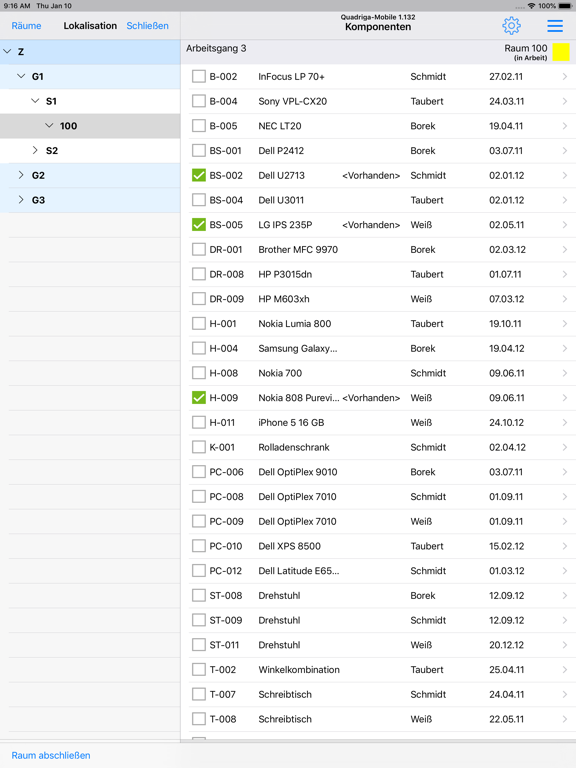Tap the Wi-Fi icon in status bar
The height and width of the screenshot is (768, 576).
(531, 6)
